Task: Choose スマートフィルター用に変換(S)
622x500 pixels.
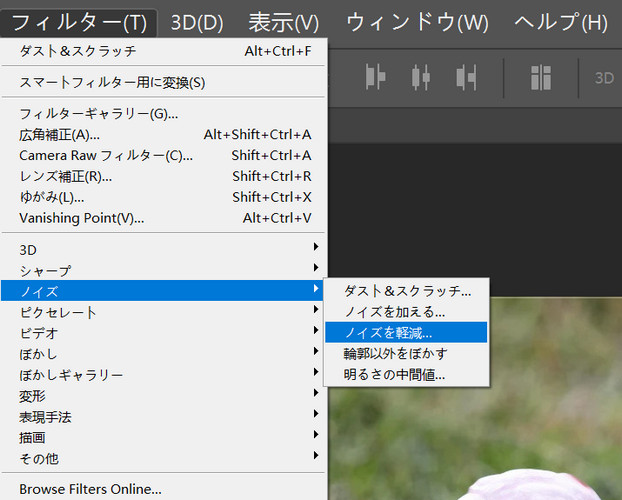Action: (x=164, y=83)
